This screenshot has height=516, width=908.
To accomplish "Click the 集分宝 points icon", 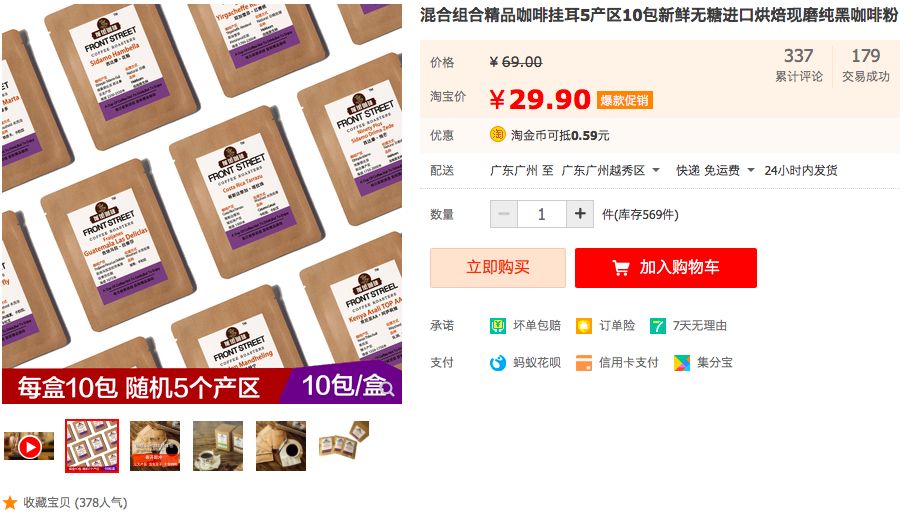I will coord(682,363).
